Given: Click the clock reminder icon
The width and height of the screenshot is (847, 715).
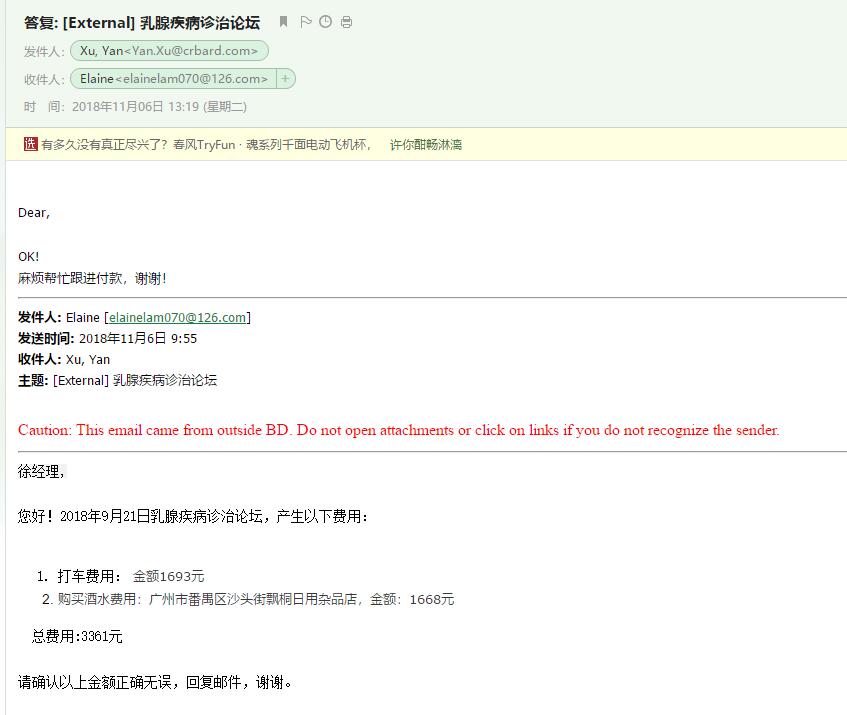Looking at the screenshot, I should tap(325, 22).
